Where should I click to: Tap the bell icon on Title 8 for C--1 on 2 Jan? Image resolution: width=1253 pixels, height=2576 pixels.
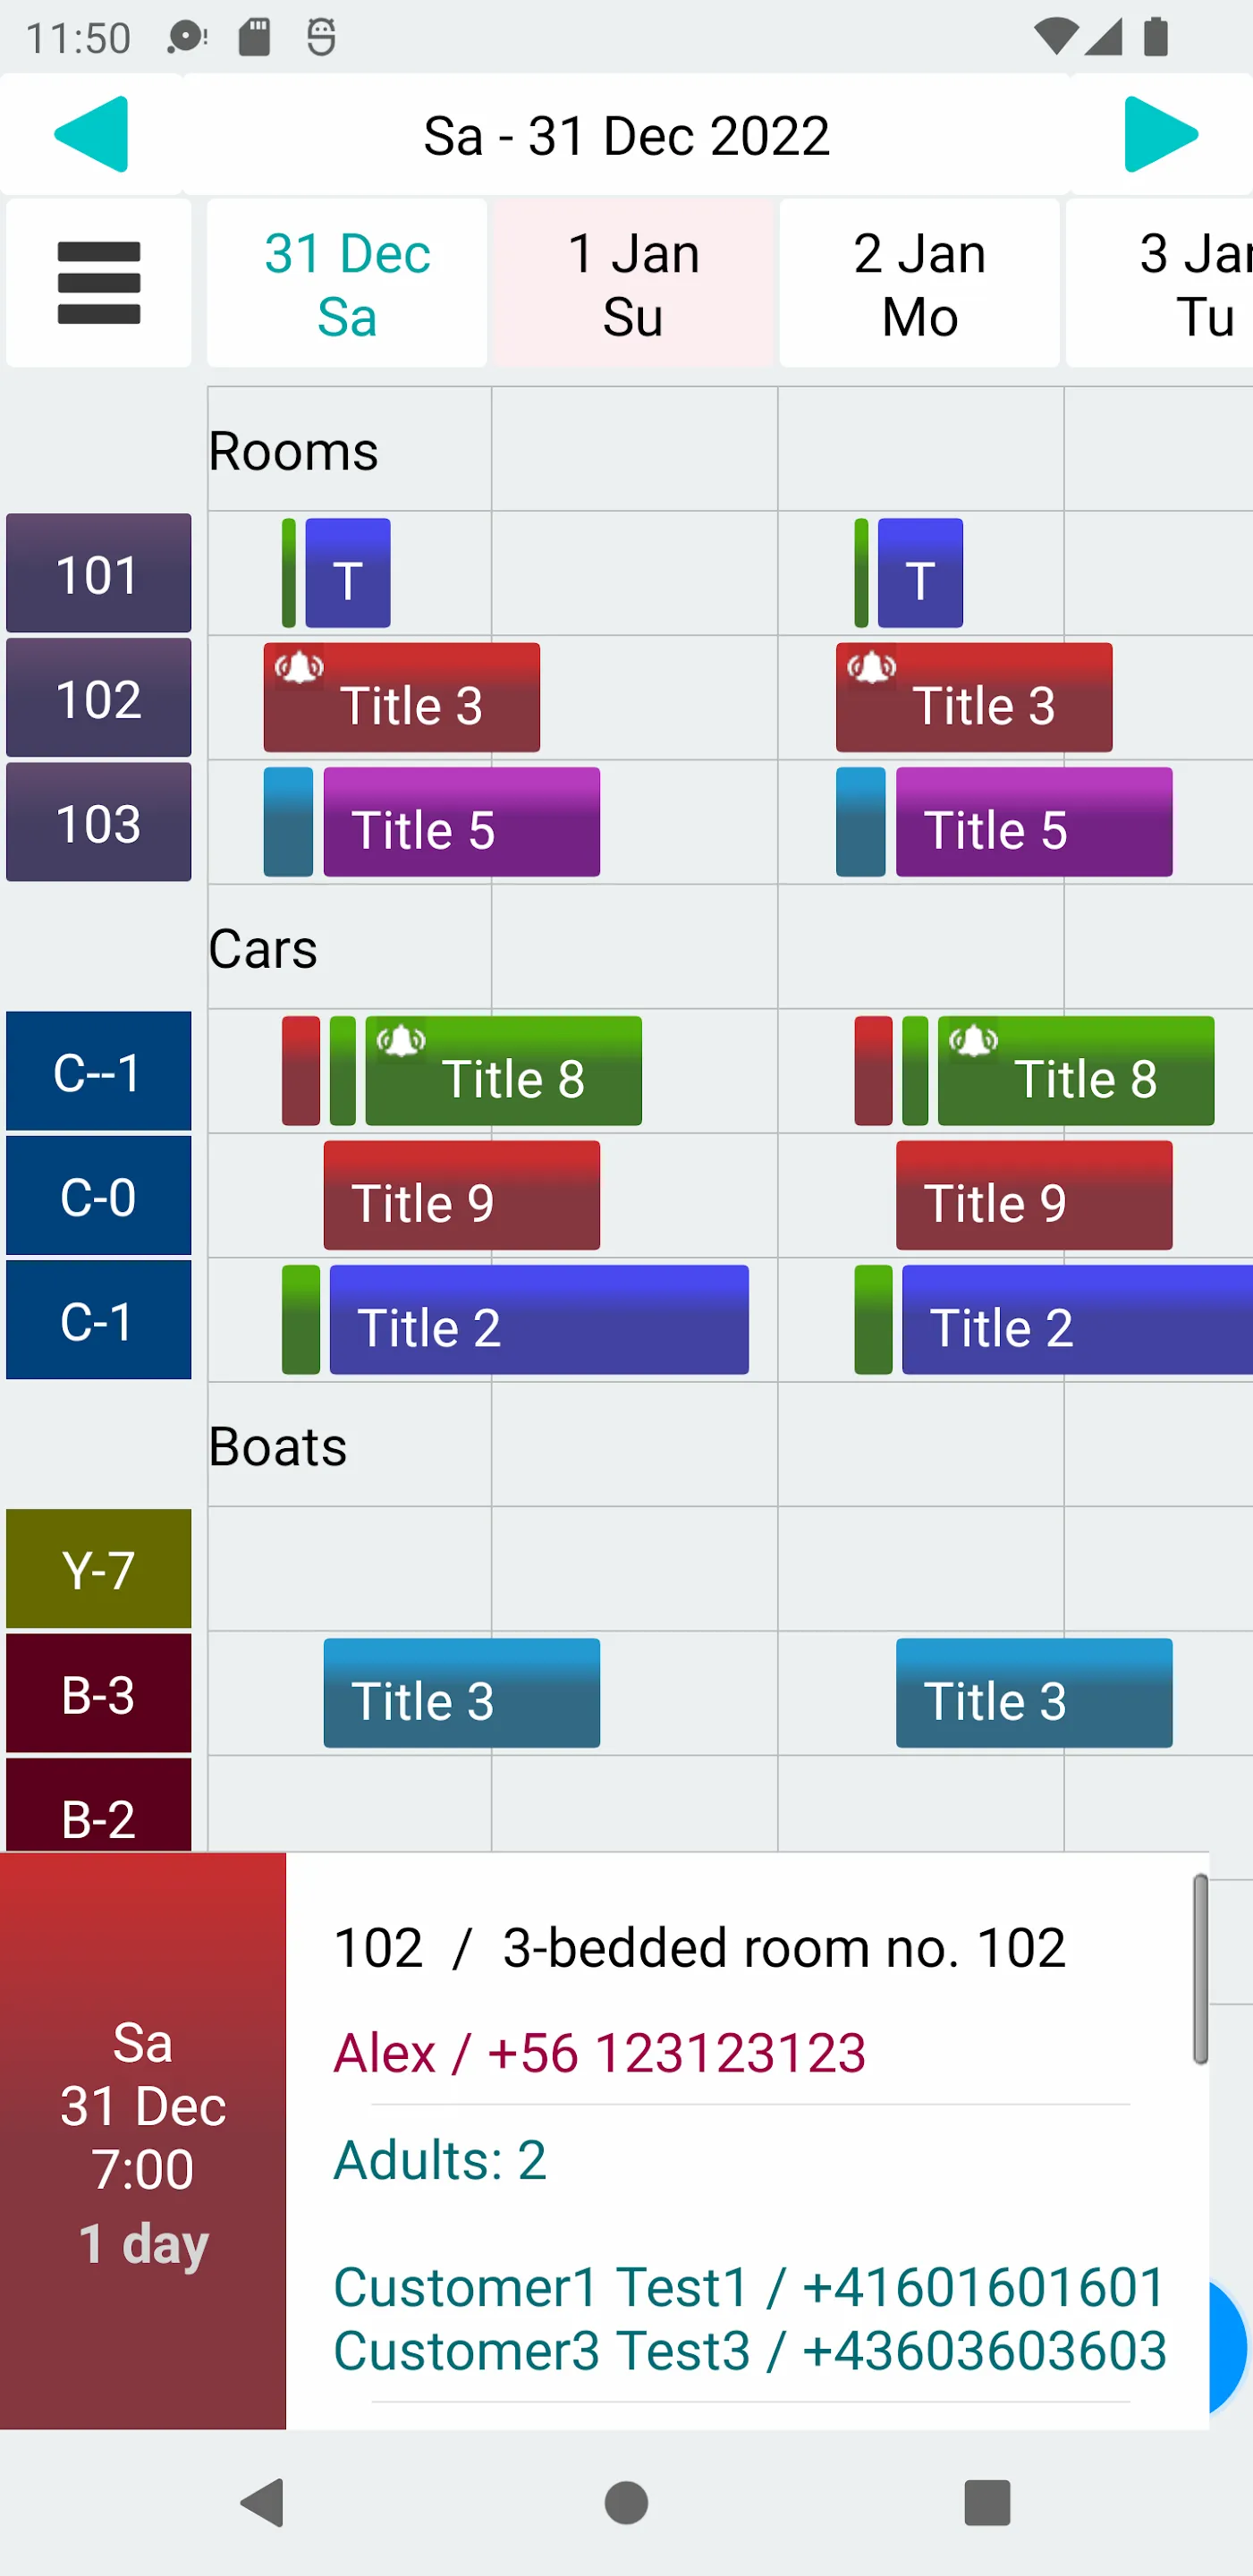click(973, 1040)
